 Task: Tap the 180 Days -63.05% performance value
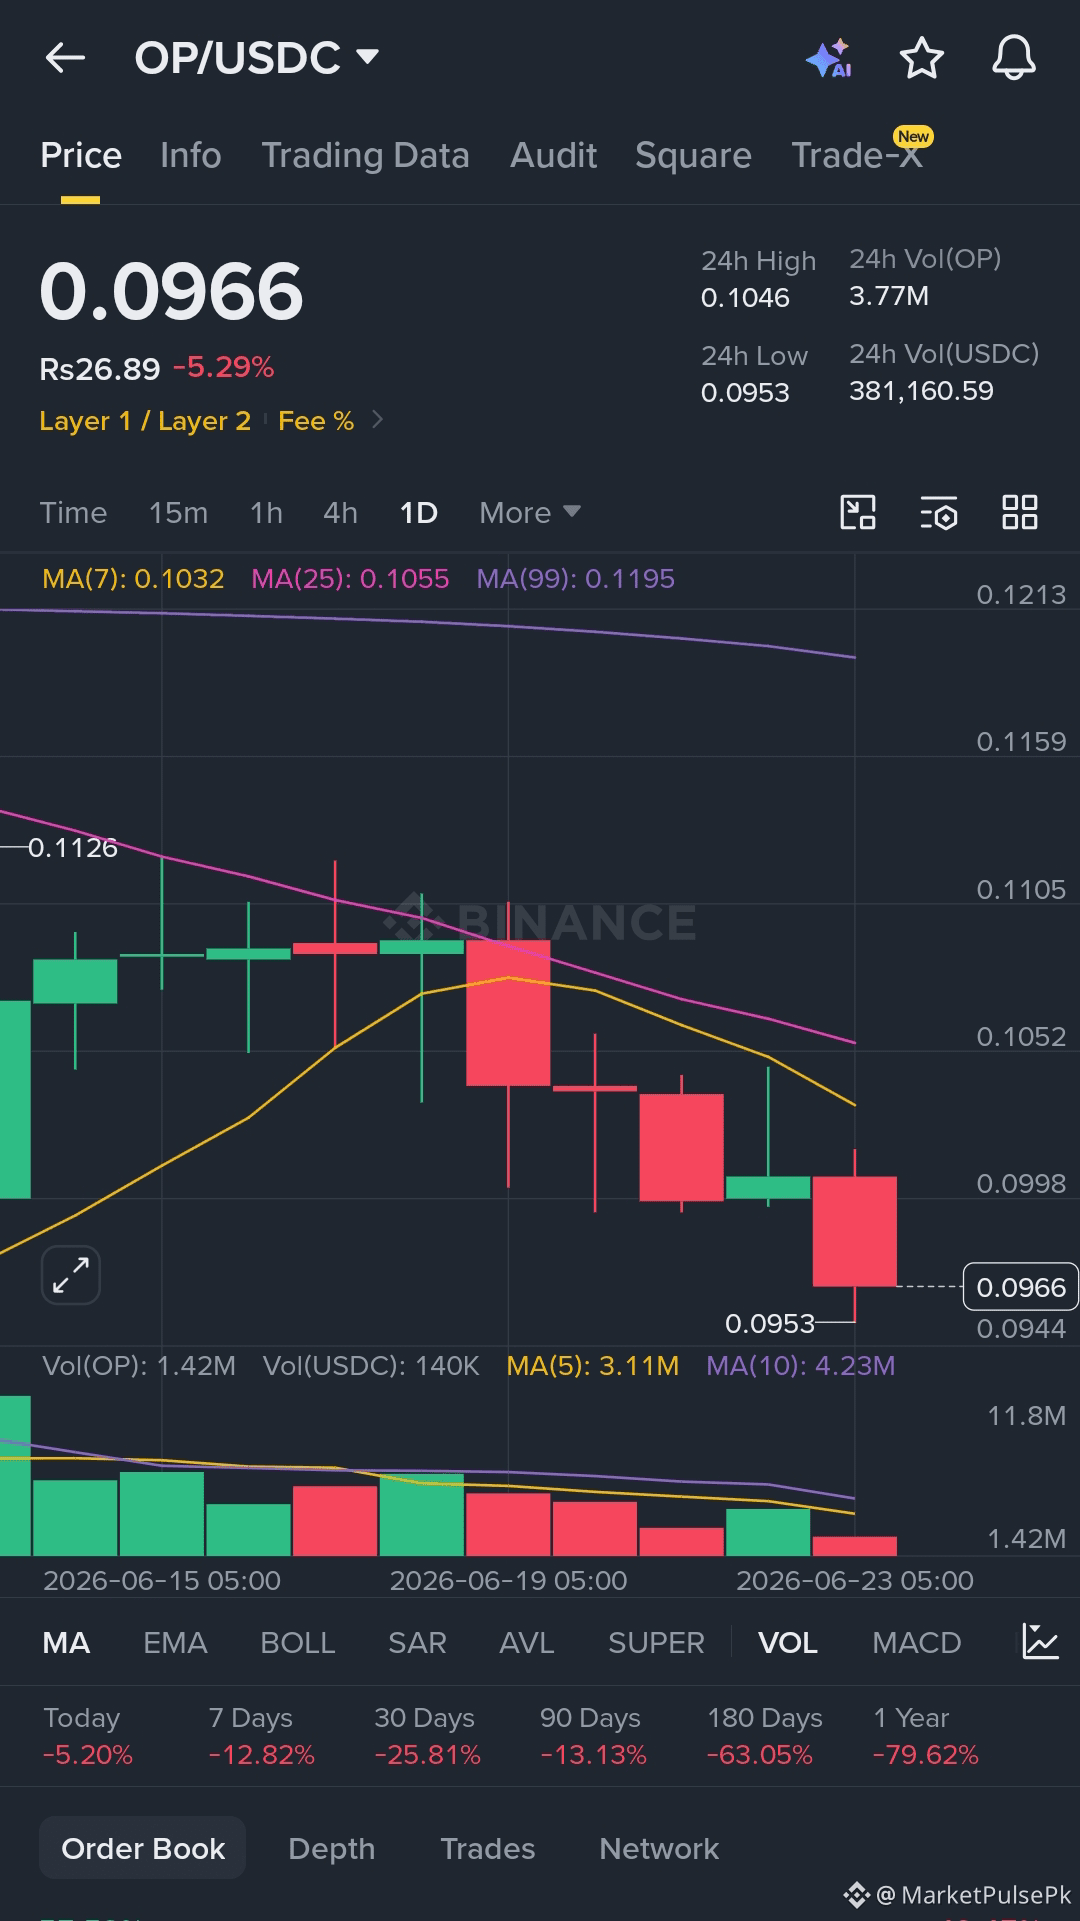760,1755
